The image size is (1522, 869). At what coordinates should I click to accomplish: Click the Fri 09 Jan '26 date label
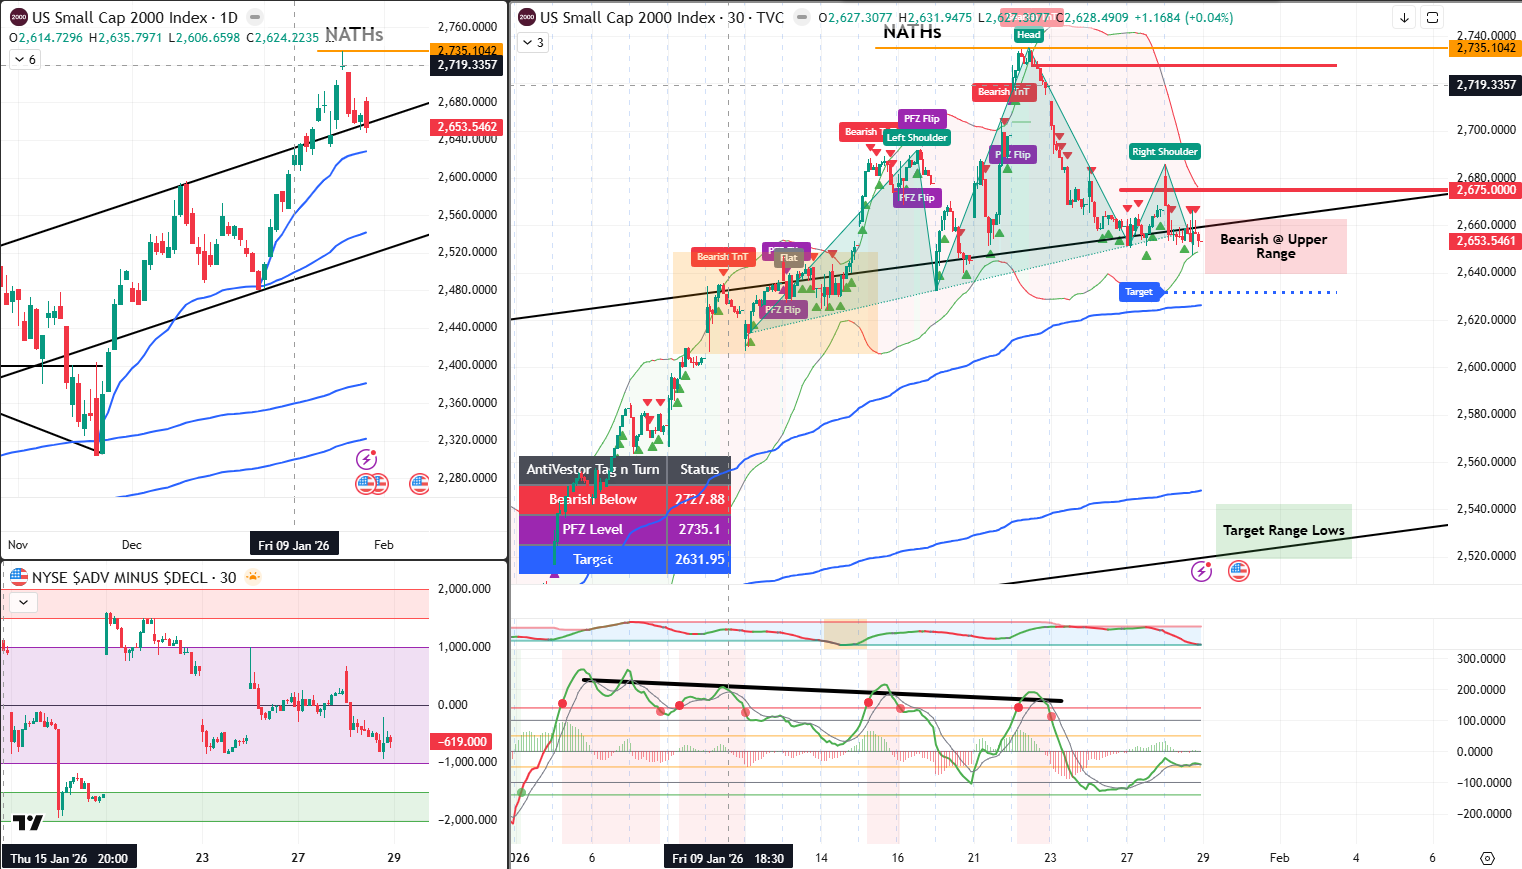[294, 544]
